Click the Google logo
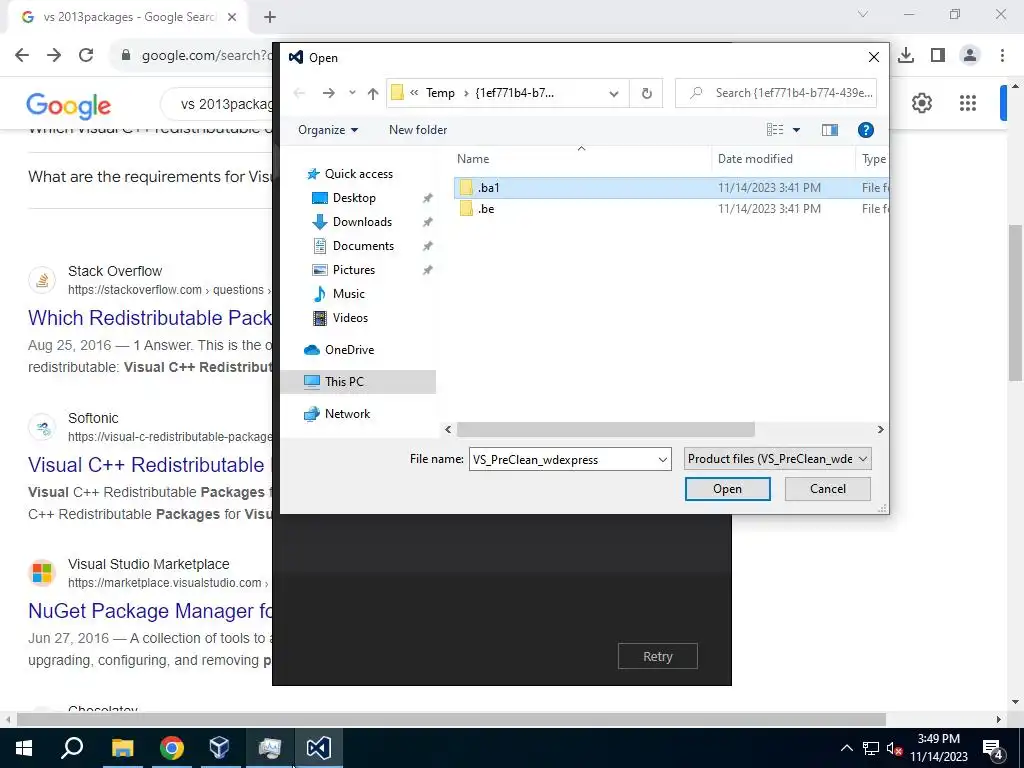Screen dimensions: 1024x768 tap(69, 106)
